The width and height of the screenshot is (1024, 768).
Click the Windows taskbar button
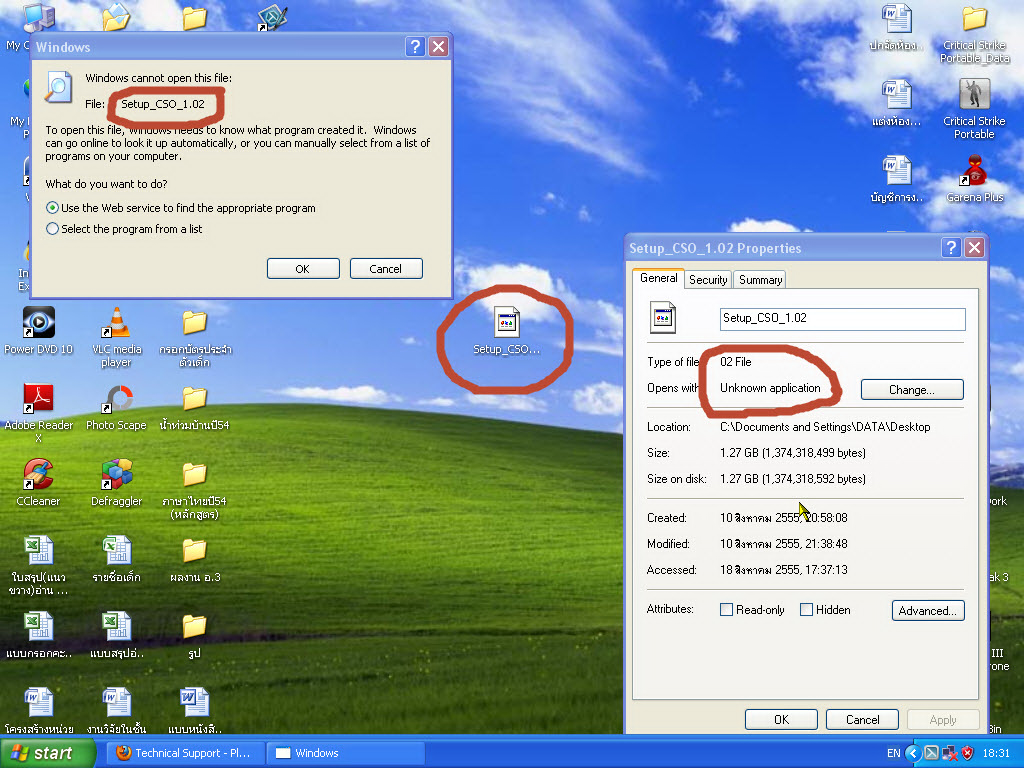click(346, 753)
